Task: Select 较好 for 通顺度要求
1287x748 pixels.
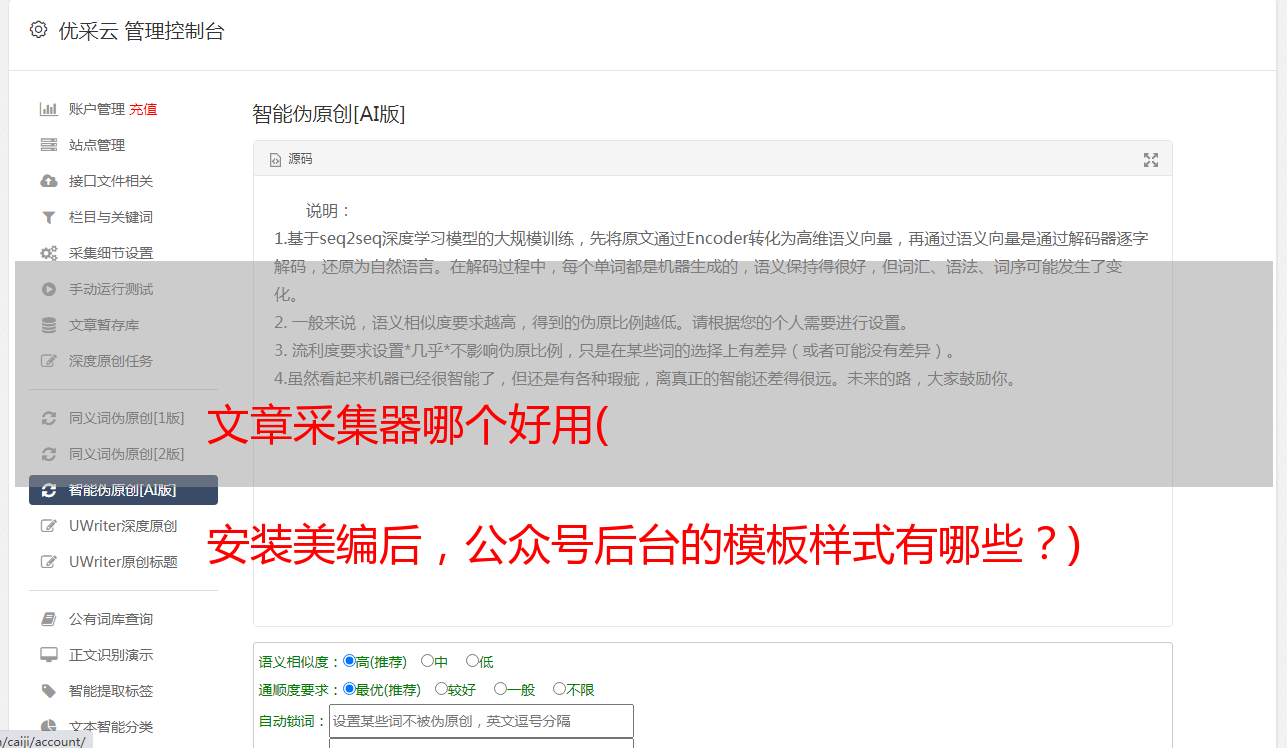Action: [441, 689]
